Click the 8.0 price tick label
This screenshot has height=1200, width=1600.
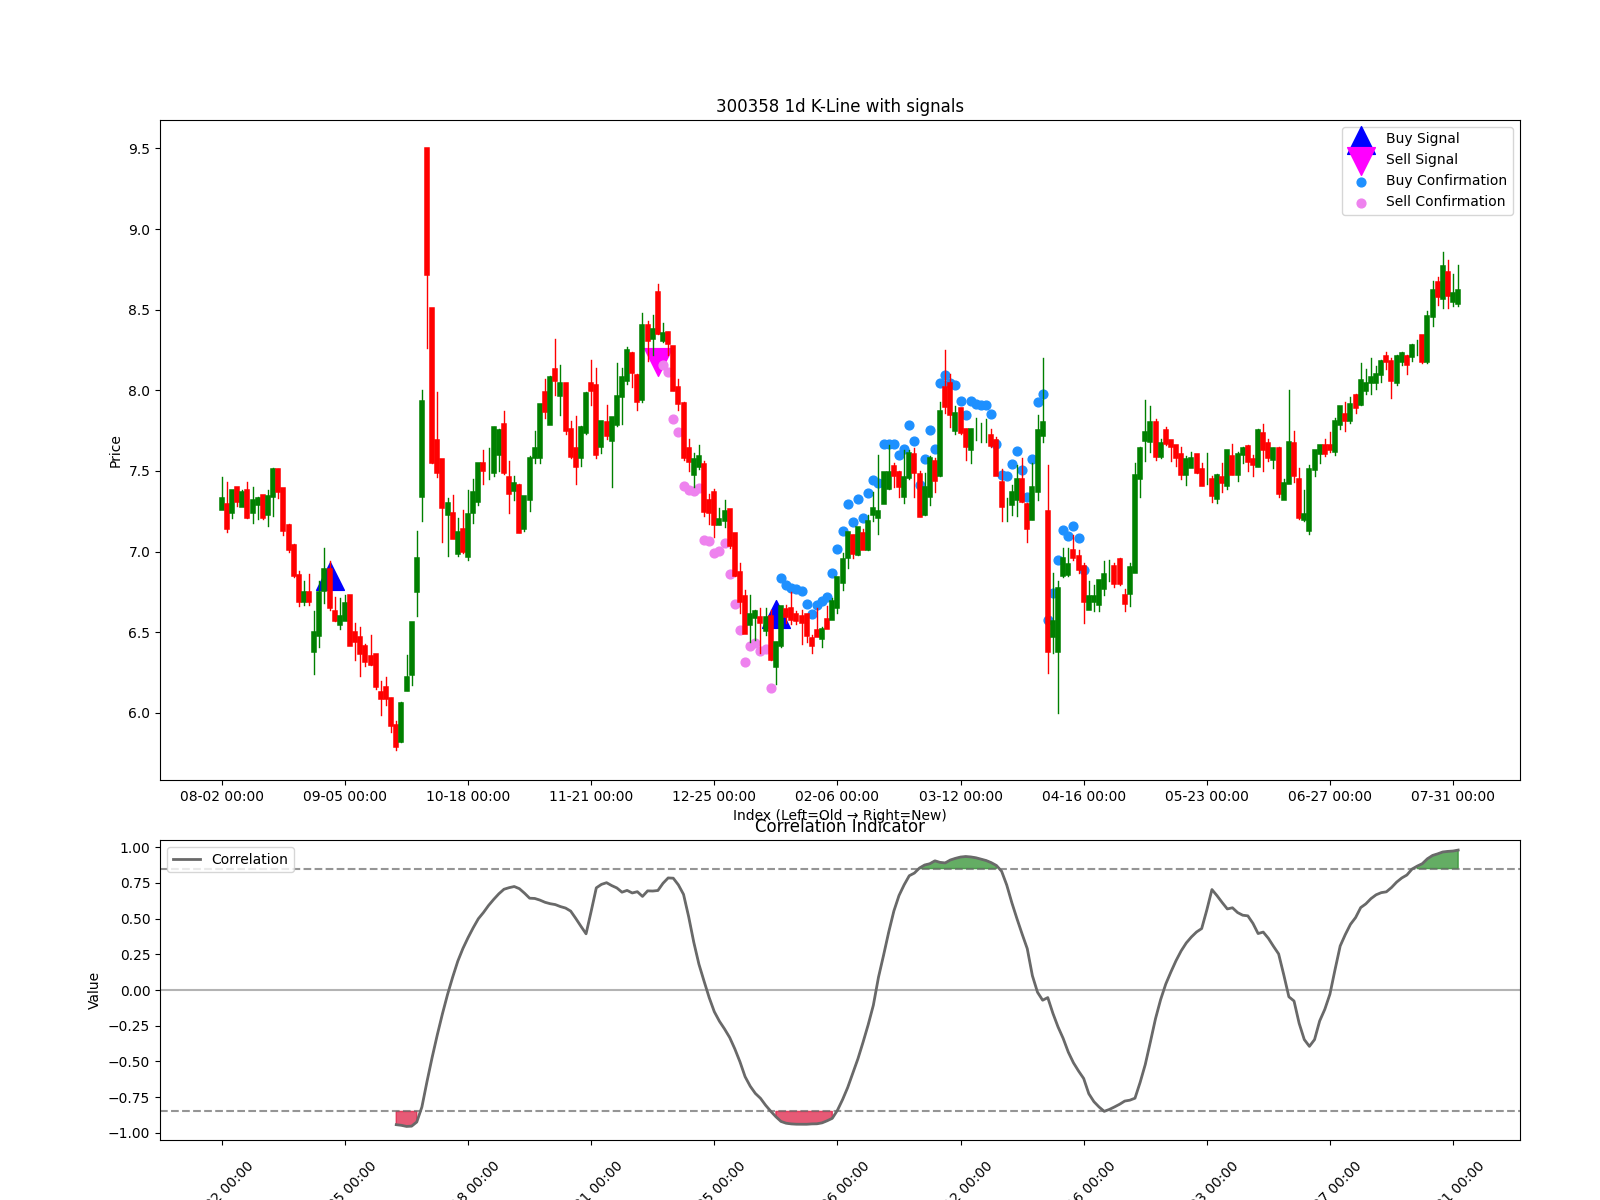(139, 391)
